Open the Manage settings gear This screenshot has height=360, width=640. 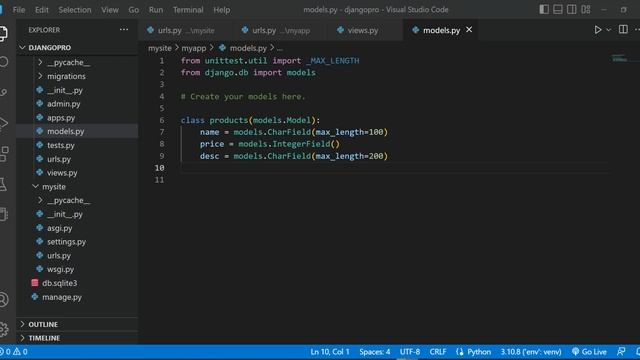coord(3,329)
